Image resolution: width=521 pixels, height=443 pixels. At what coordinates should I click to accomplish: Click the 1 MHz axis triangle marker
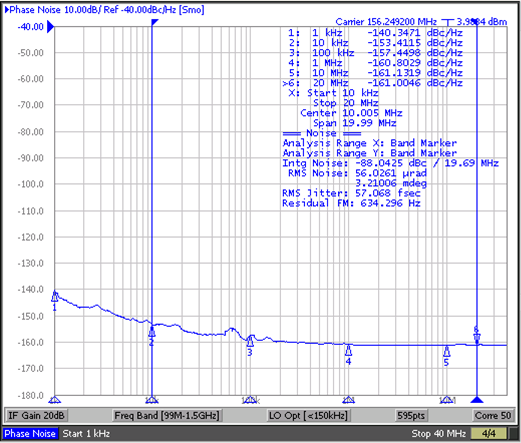pyautogui.click(x=348, y=399)
